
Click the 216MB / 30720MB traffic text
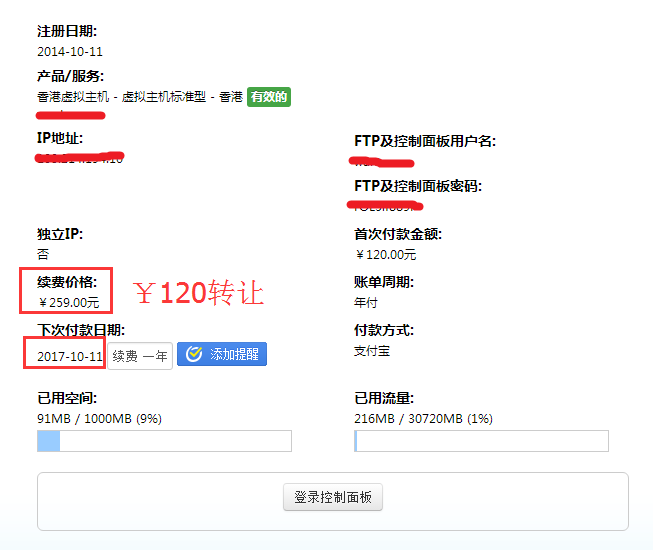pos(423,418)
